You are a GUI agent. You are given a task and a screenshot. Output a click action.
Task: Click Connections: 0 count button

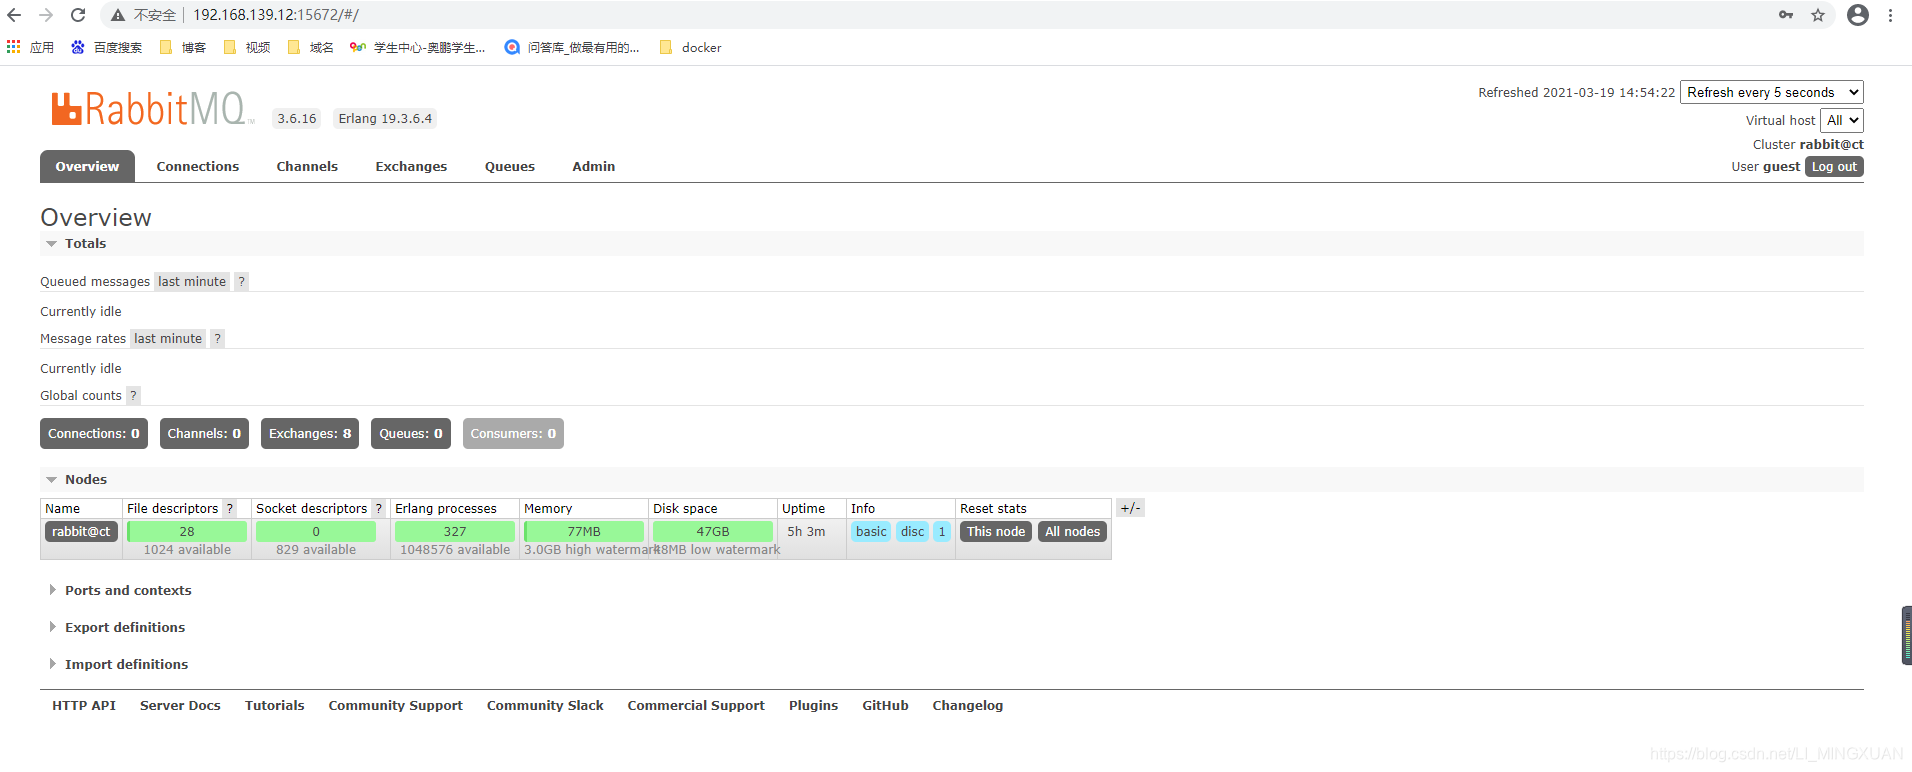click(94, 433)
